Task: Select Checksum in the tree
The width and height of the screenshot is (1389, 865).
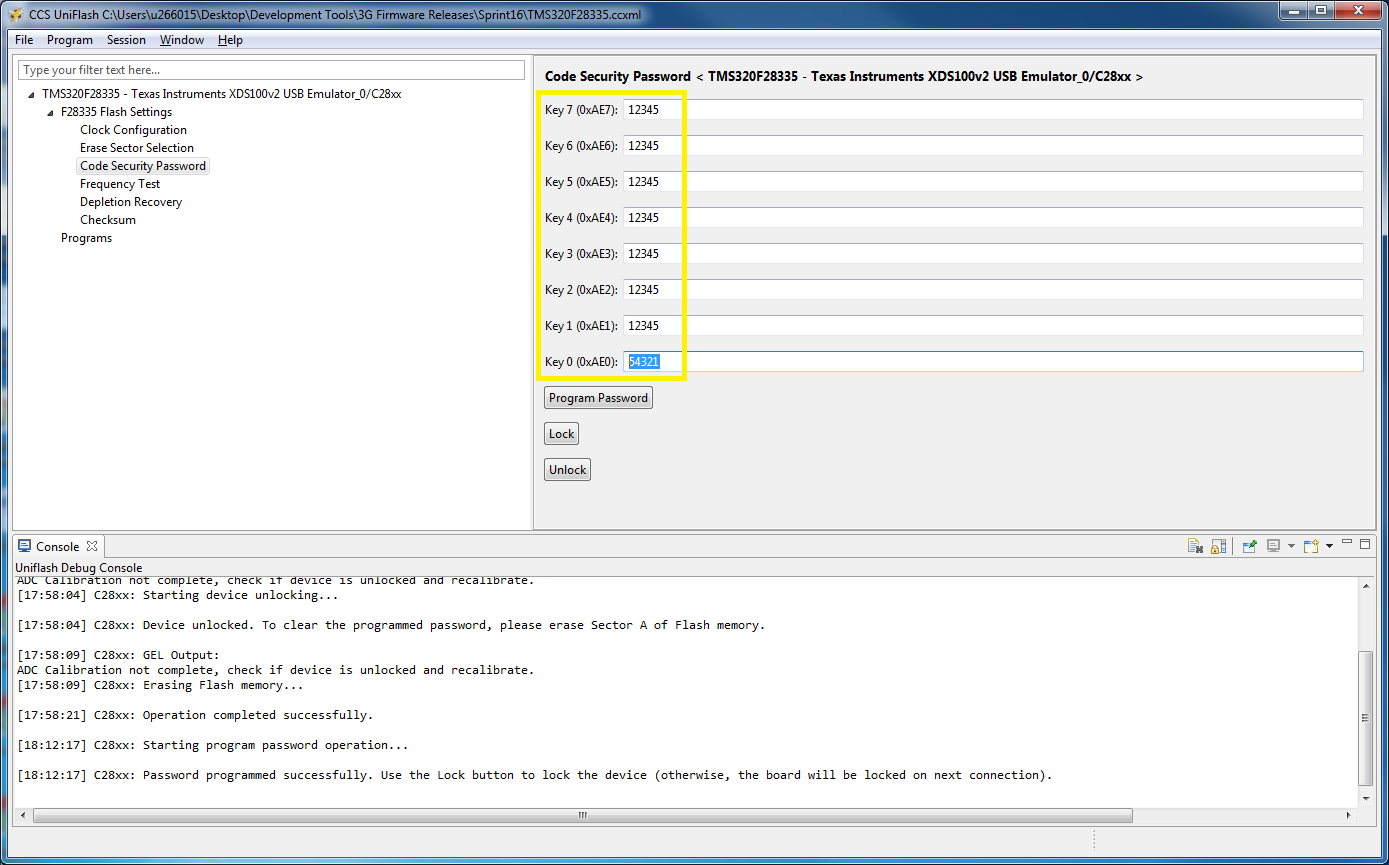Action: pyautogui.click(x=108, y=220)
